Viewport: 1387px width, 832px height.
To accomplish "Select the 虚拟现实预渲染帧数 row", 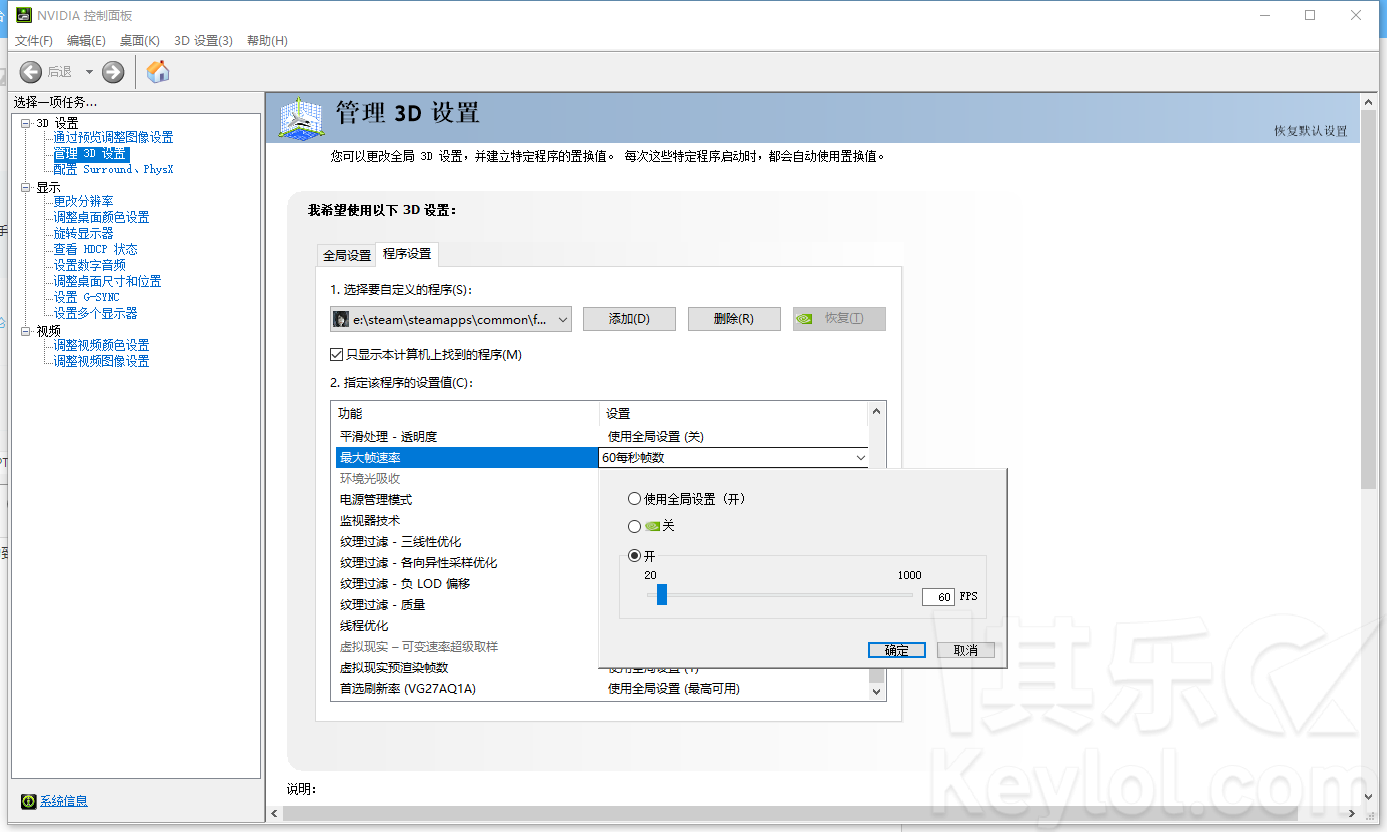I will coord(465,667).
